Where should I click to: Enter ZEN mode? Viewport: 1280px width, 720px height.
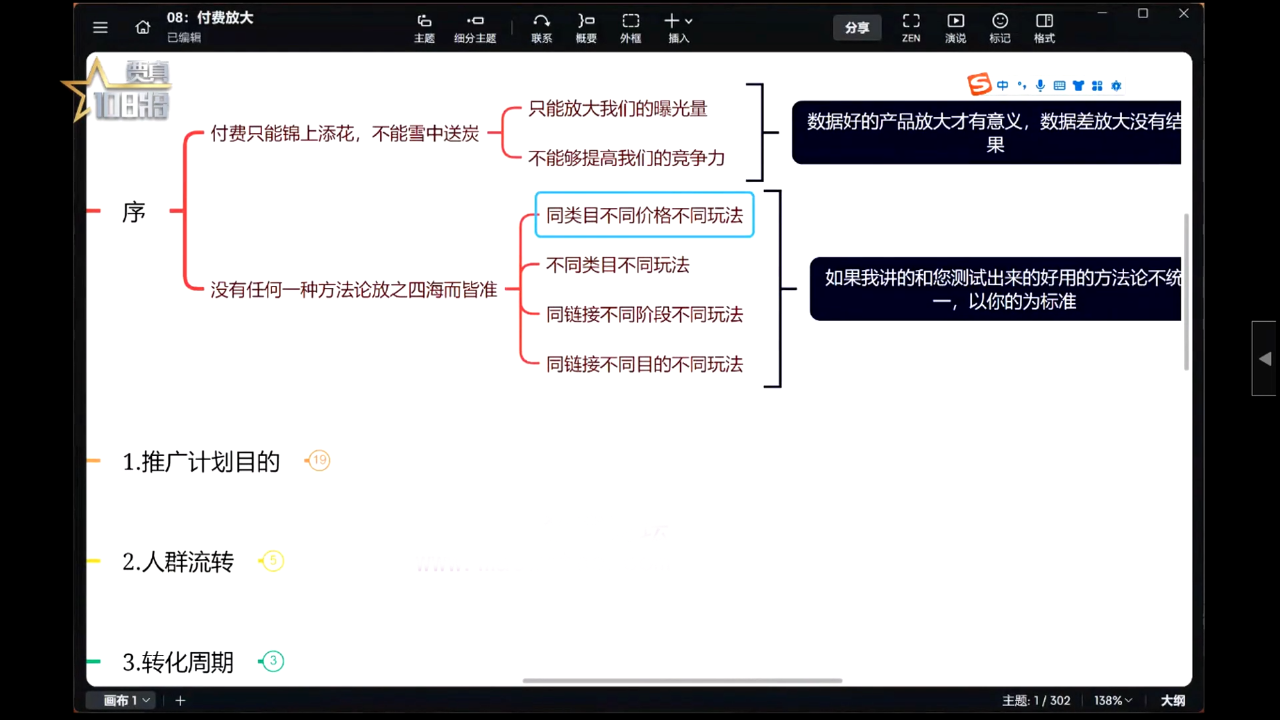click(x=911, y=28)
